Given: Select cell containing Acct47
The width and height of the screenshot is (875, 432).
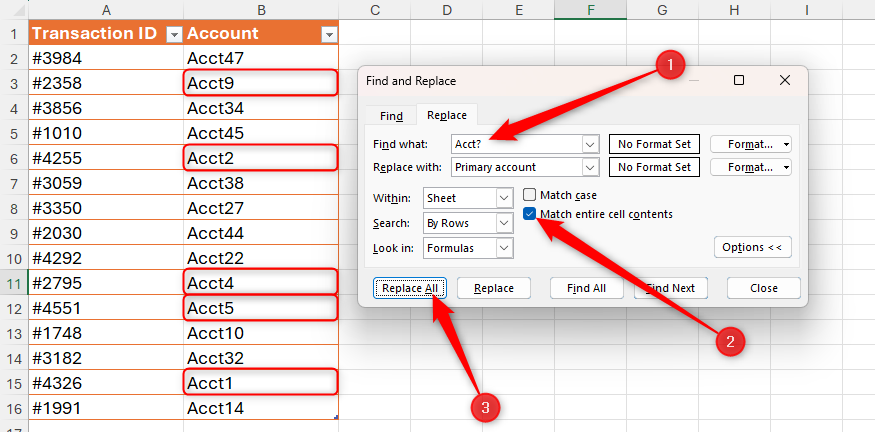Looking at the screenshot, I should 260,59.
